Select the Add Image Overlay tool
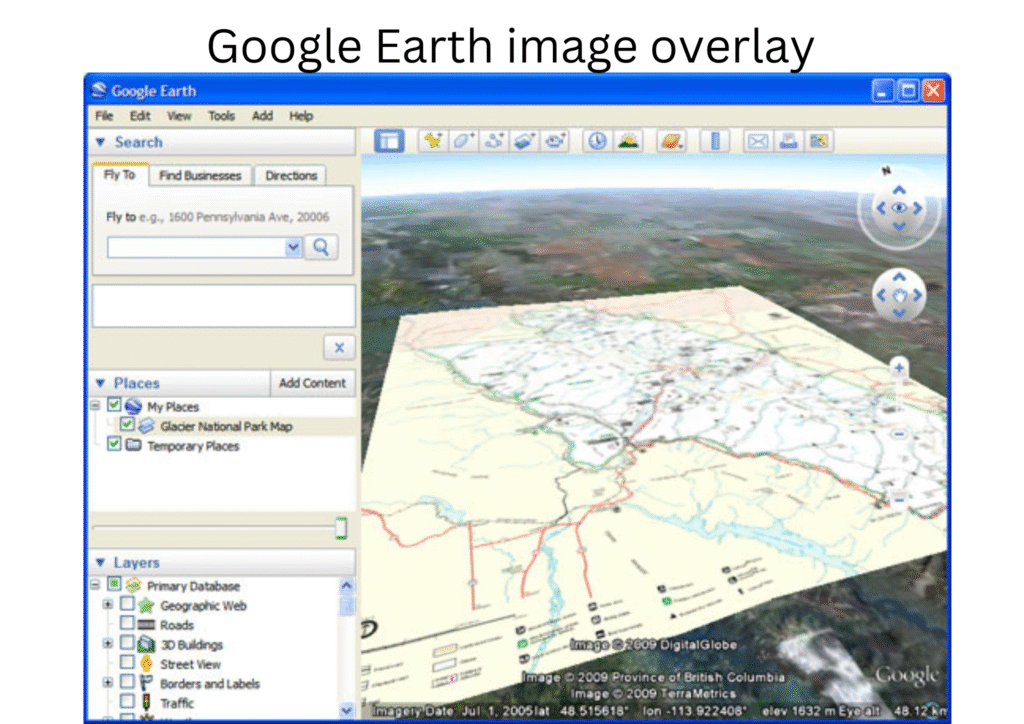 [x=524, y=141]
